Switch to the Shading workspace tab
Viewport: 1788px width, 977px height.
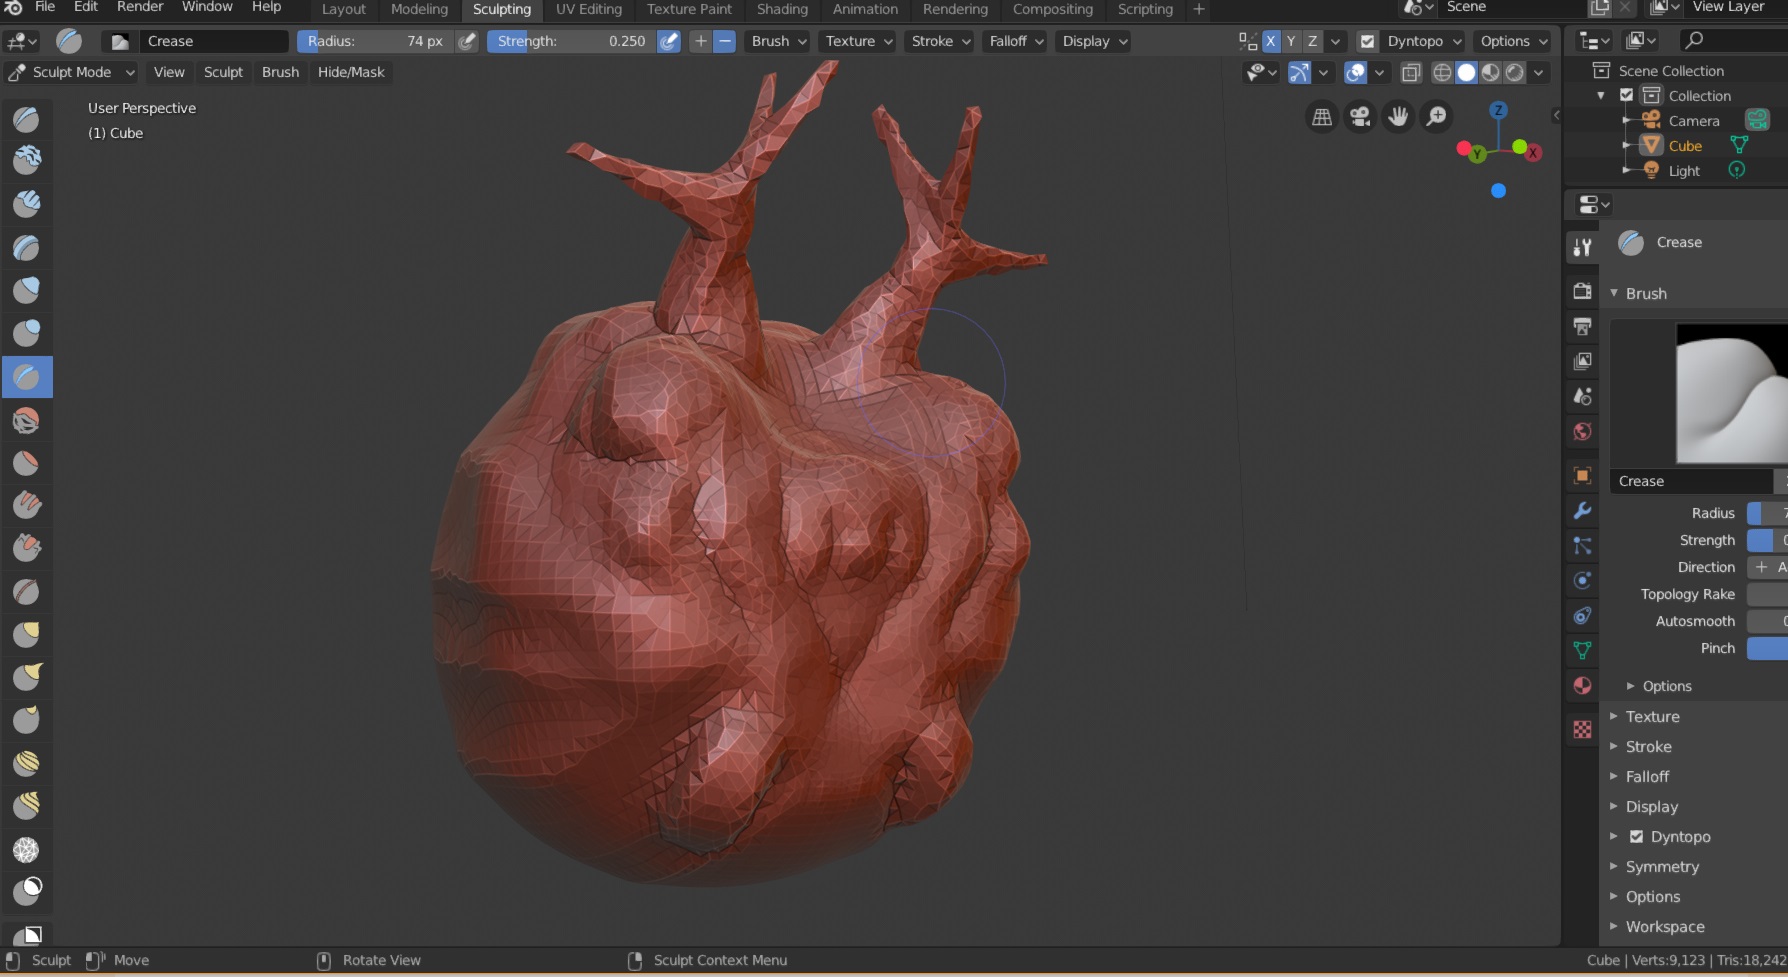click(x=782, y=10)
